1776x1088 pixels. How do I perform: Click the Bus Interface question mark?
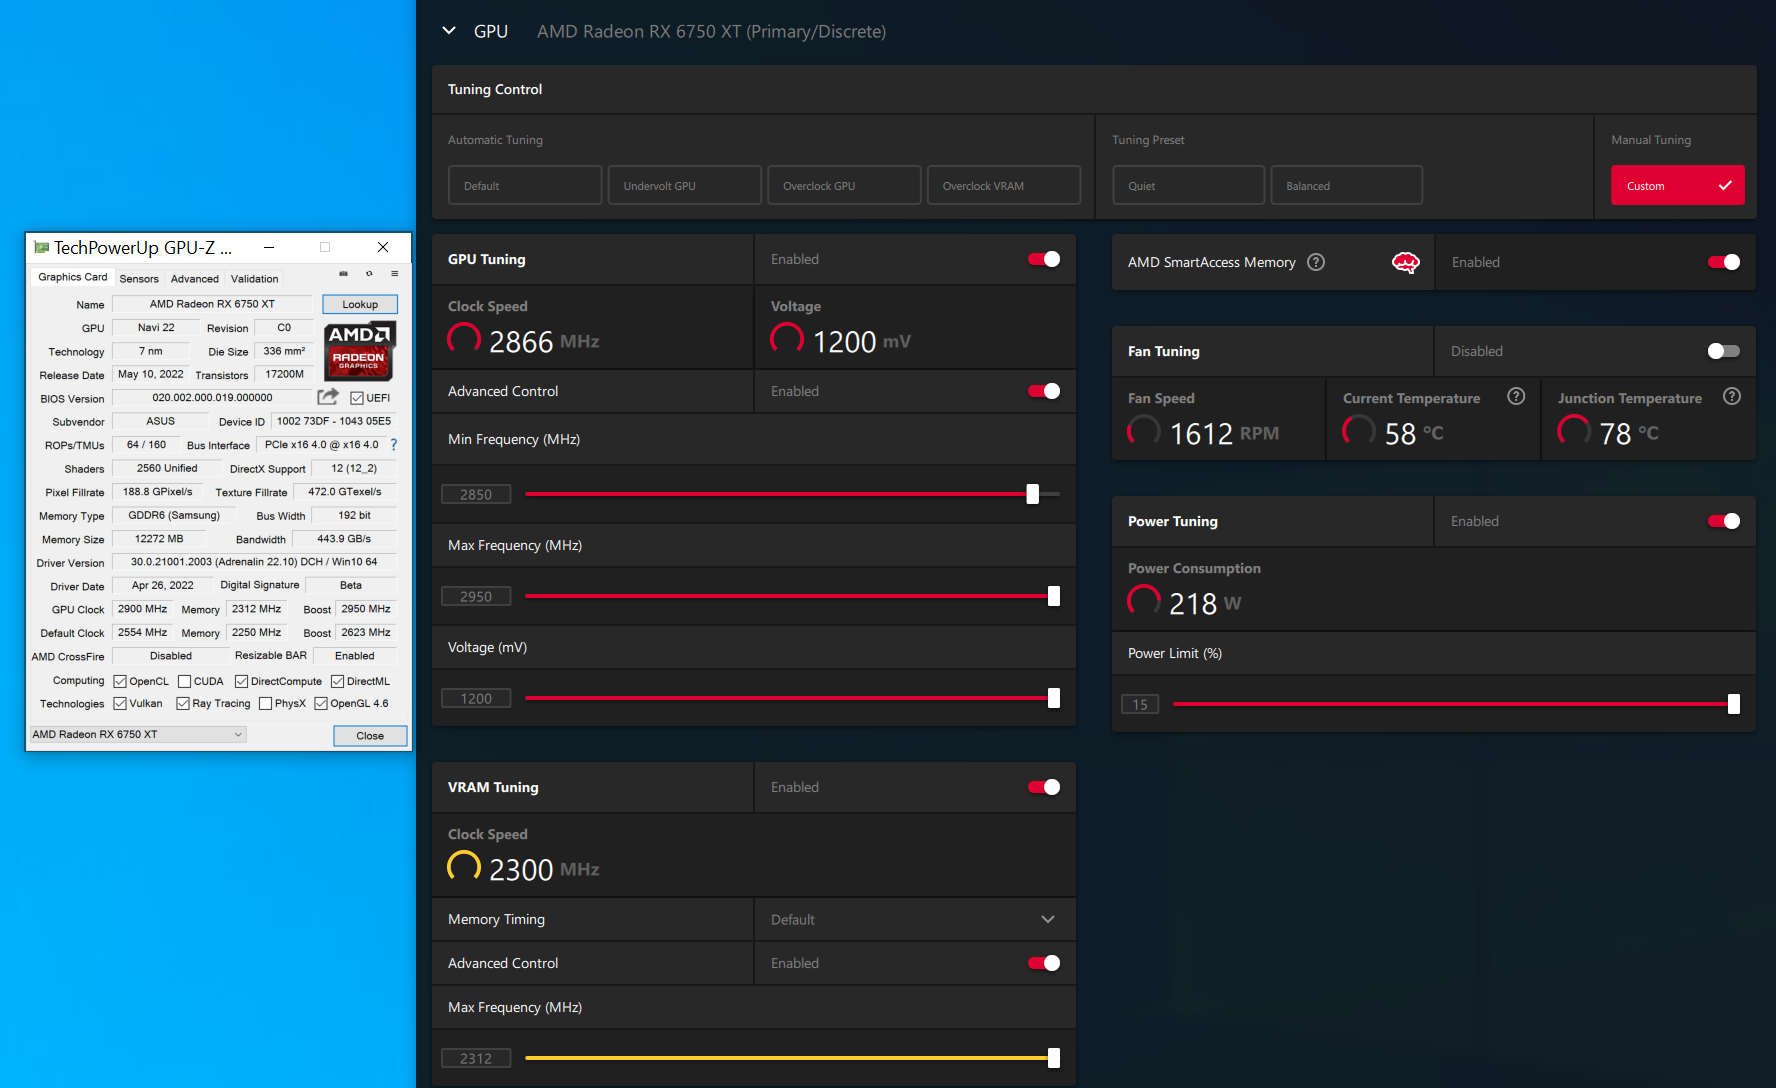[393, 445]
